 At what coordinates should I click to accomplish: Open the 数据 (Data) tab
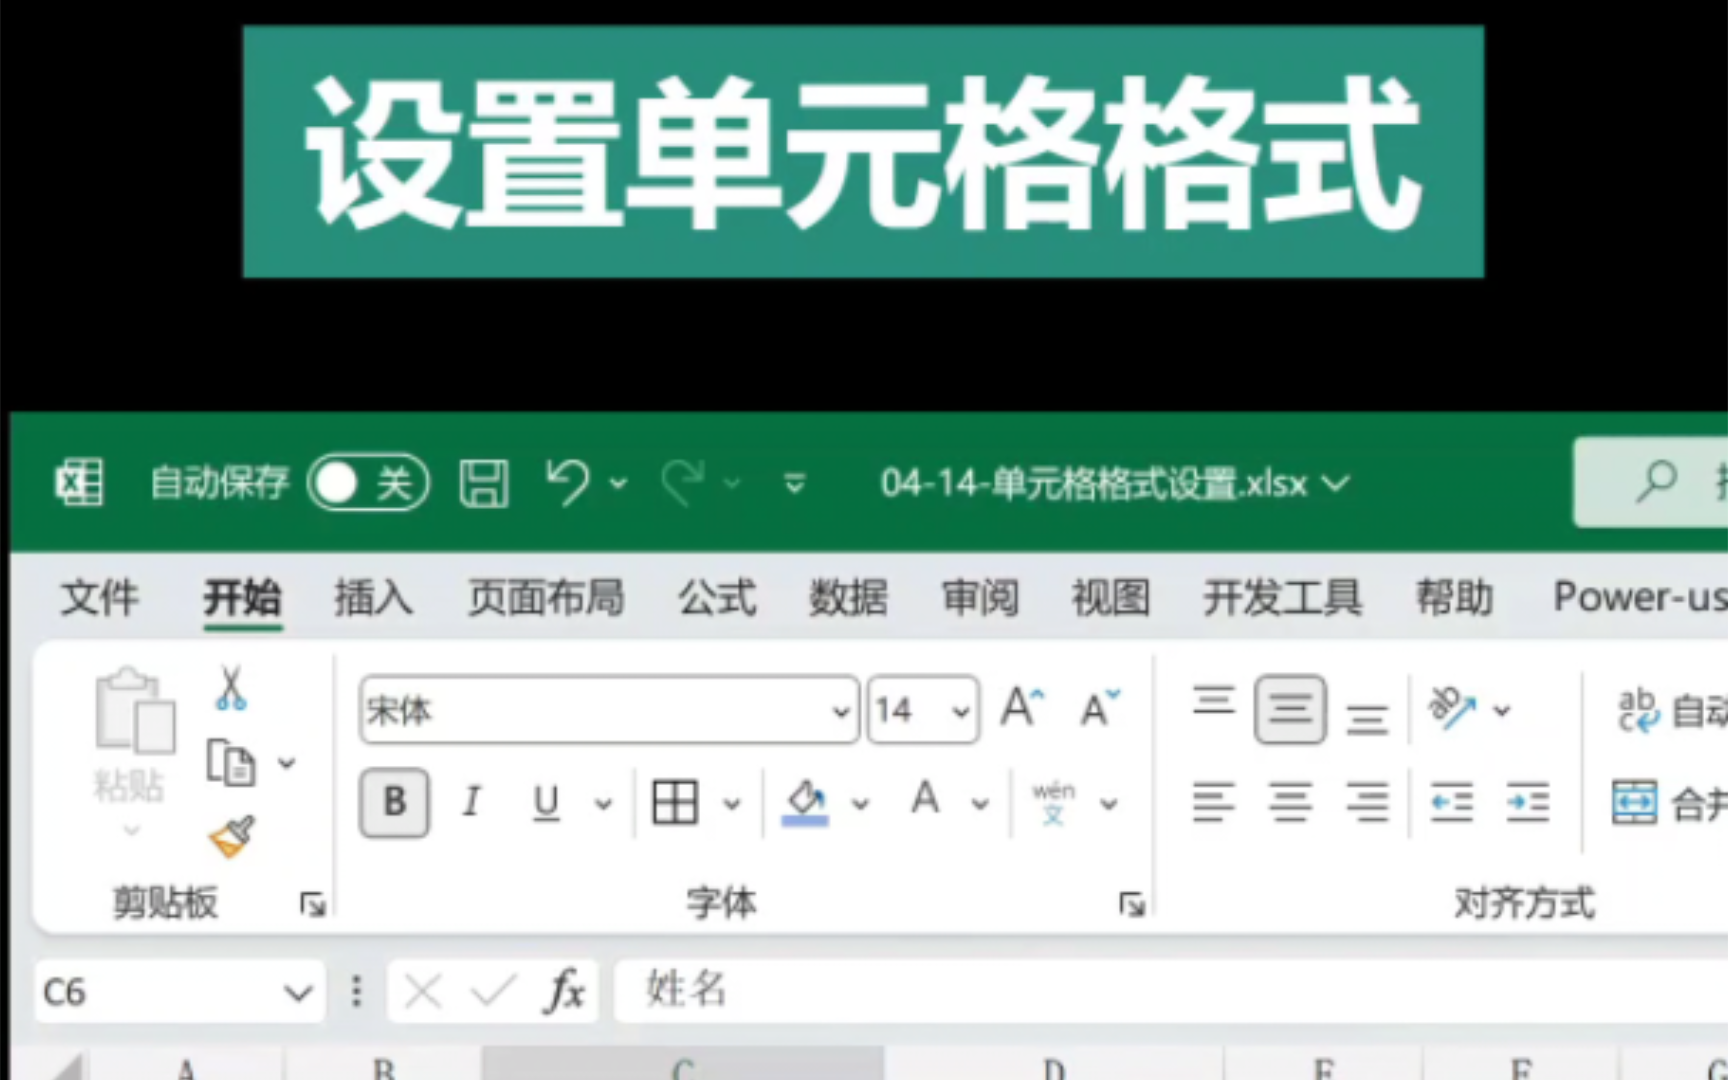pos(848,598)
